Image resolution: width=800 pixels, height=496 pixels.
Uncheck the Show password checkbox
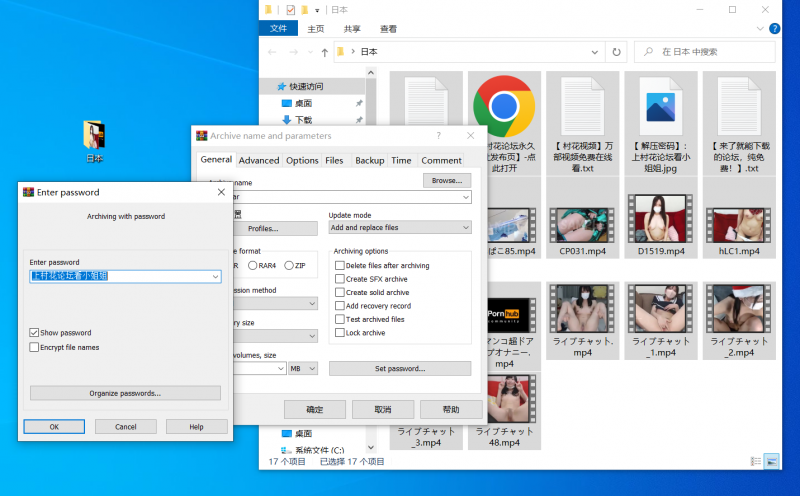[x=34, y=332]
